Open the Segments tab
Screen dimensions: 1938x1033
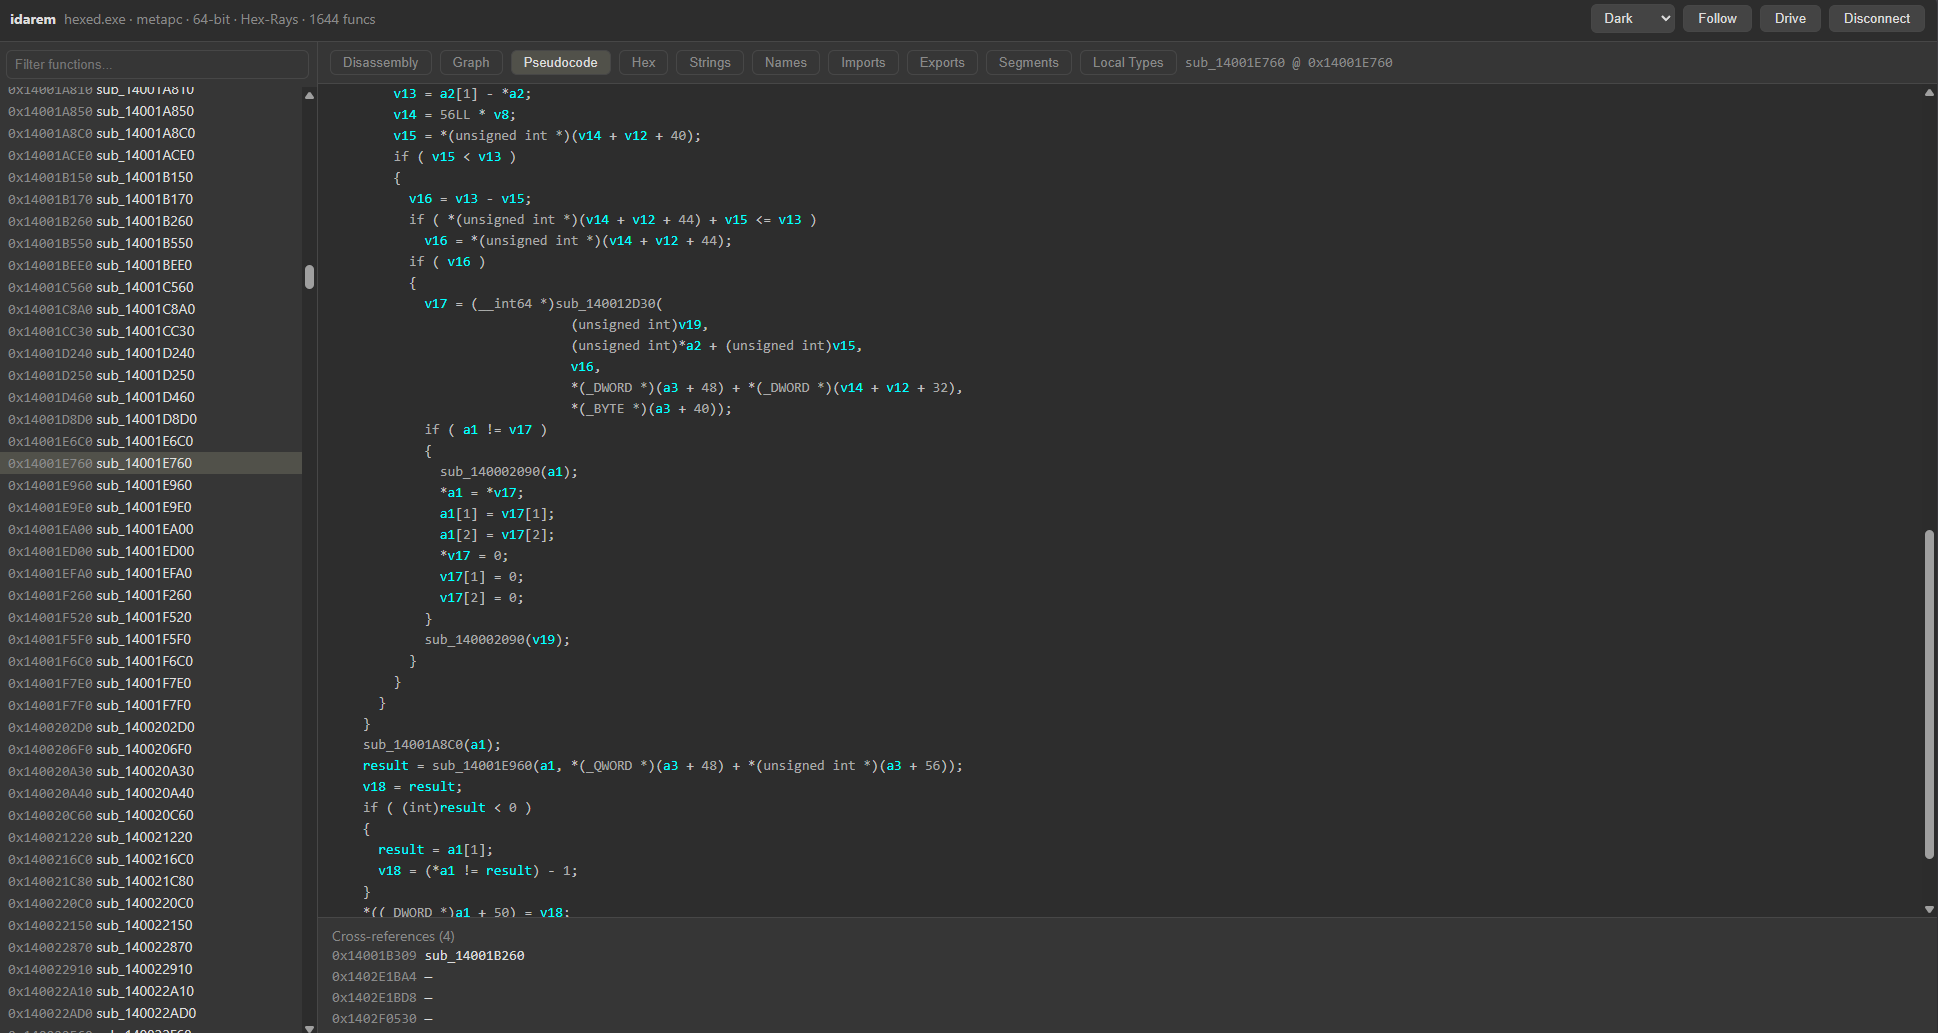point(1028,62)
